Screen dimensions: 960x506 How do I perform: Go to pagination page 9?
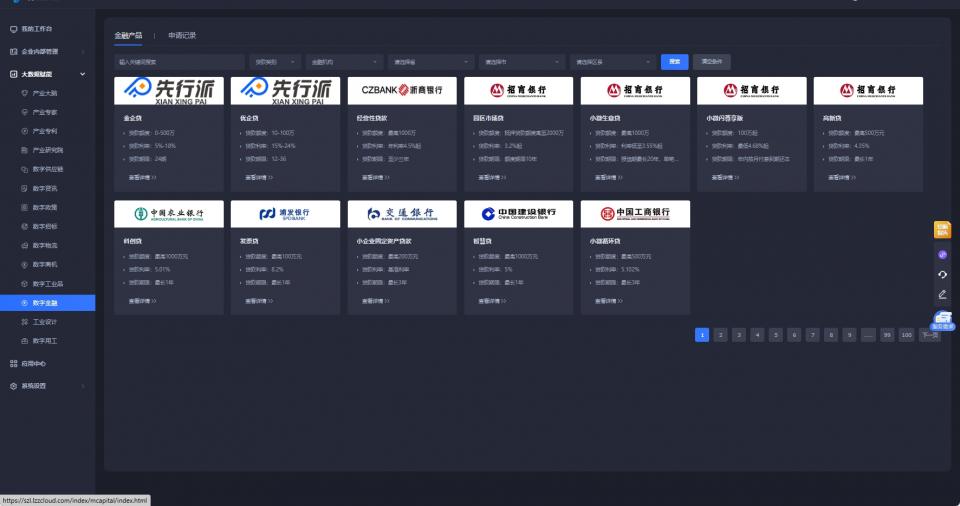(849, 335)
